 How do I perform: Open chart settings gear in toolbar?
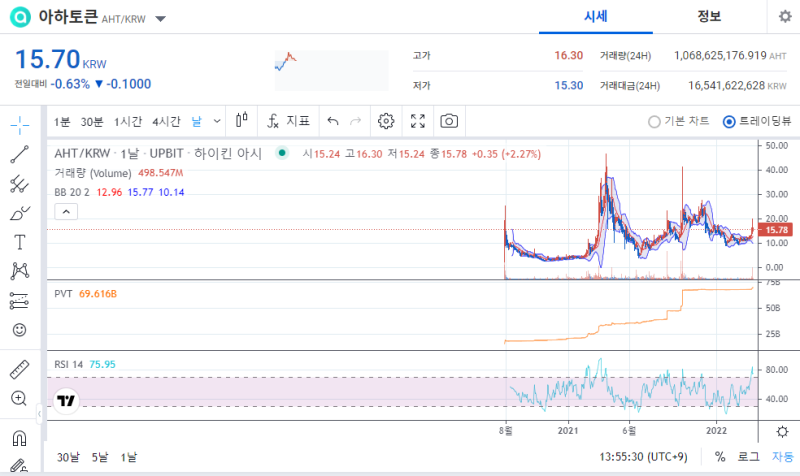[x=386, y=121]
